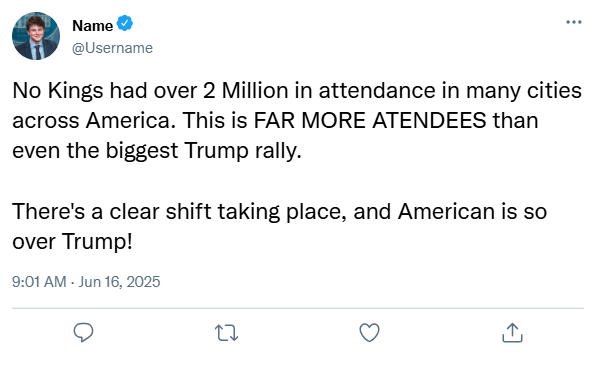The image size is (596, 369).
Task: Click the "FAR MORE ATENDEES" text
Action: coord(370,120)
